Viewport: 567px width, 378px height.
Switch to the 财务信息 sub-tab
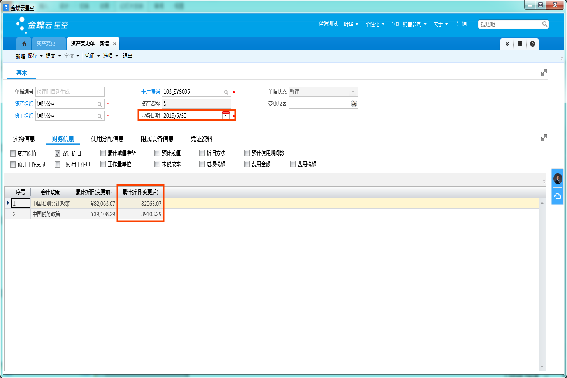[63, 139]
